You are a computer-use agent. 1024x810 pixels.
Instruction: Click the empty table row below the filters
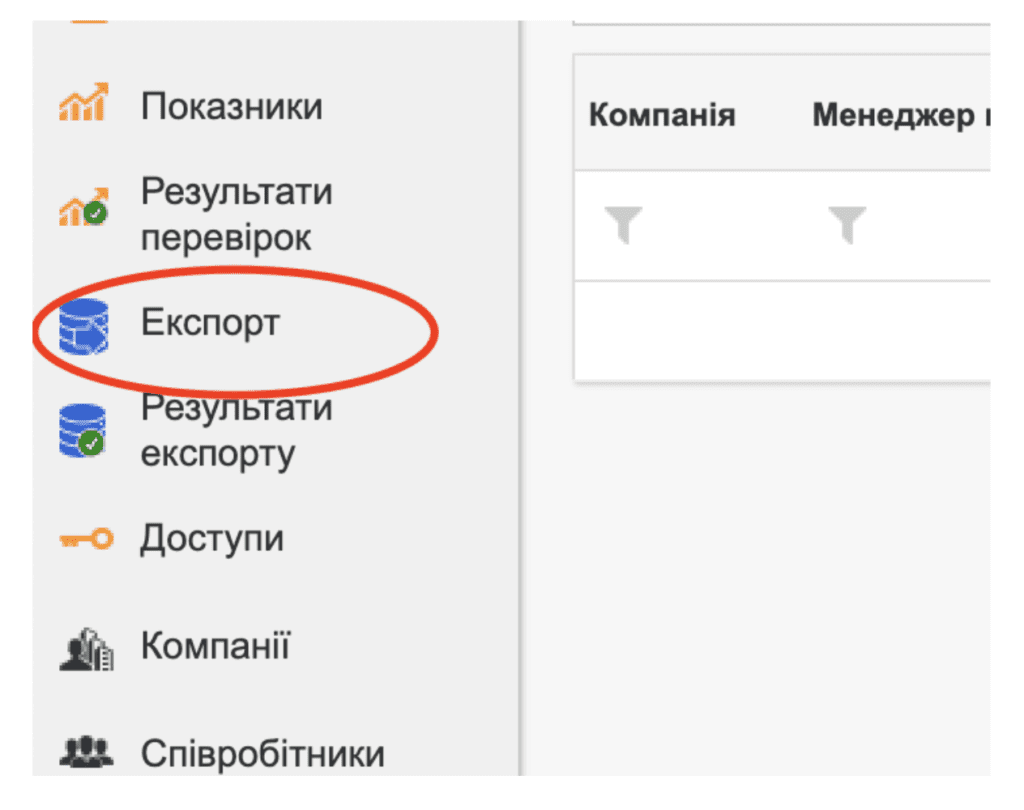tap(782, 330)
